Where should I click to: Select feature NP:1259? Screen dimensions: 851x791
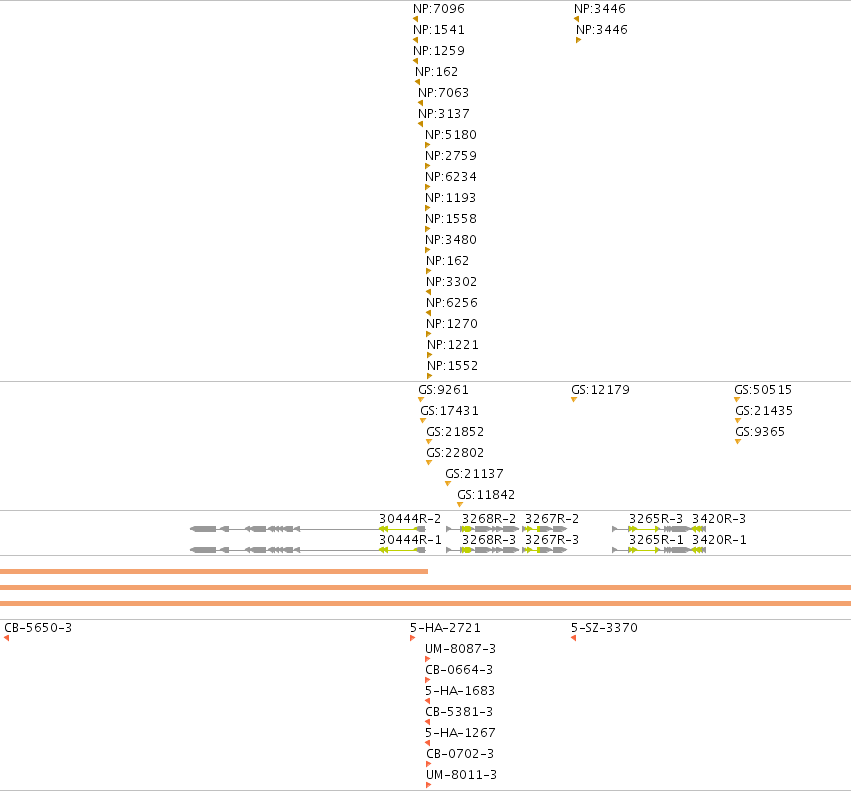click(439, 50)
